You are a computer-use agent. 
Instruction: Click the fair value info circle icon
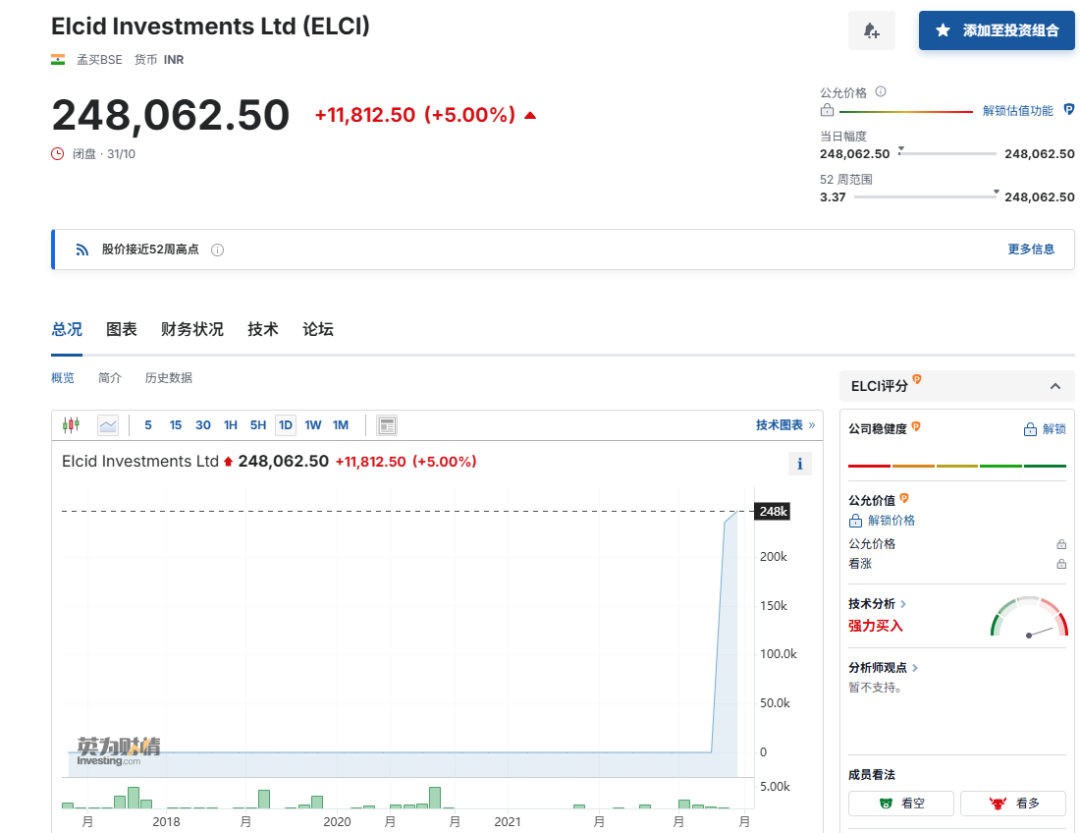click(880, 92)
